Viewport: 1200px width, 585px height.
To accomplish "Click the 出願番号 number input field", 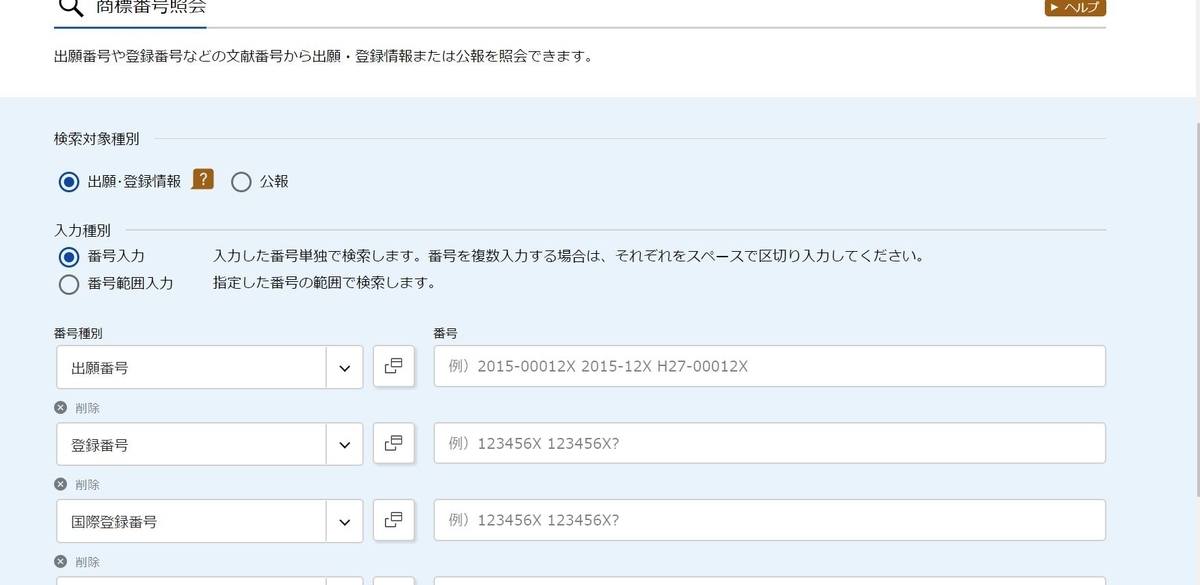I will [x=769, y=366].
